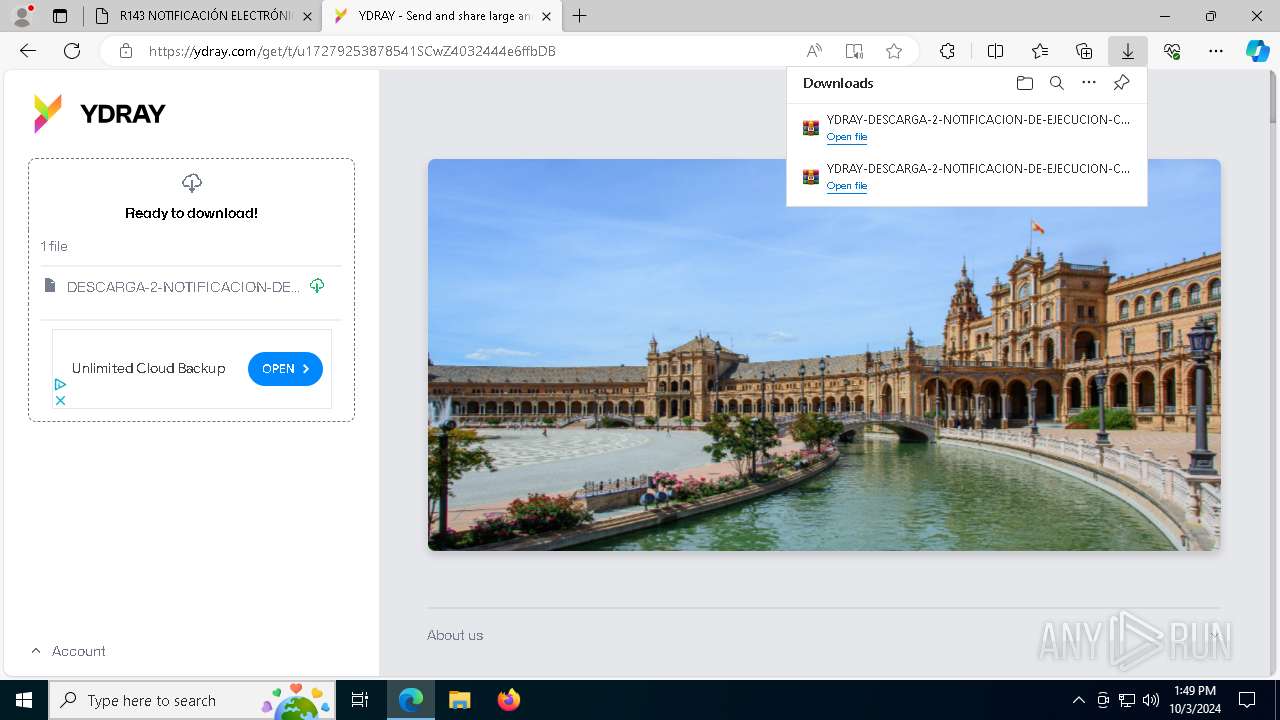
Task: Open Task View on taskbar
Action: (x=361, y=700)
